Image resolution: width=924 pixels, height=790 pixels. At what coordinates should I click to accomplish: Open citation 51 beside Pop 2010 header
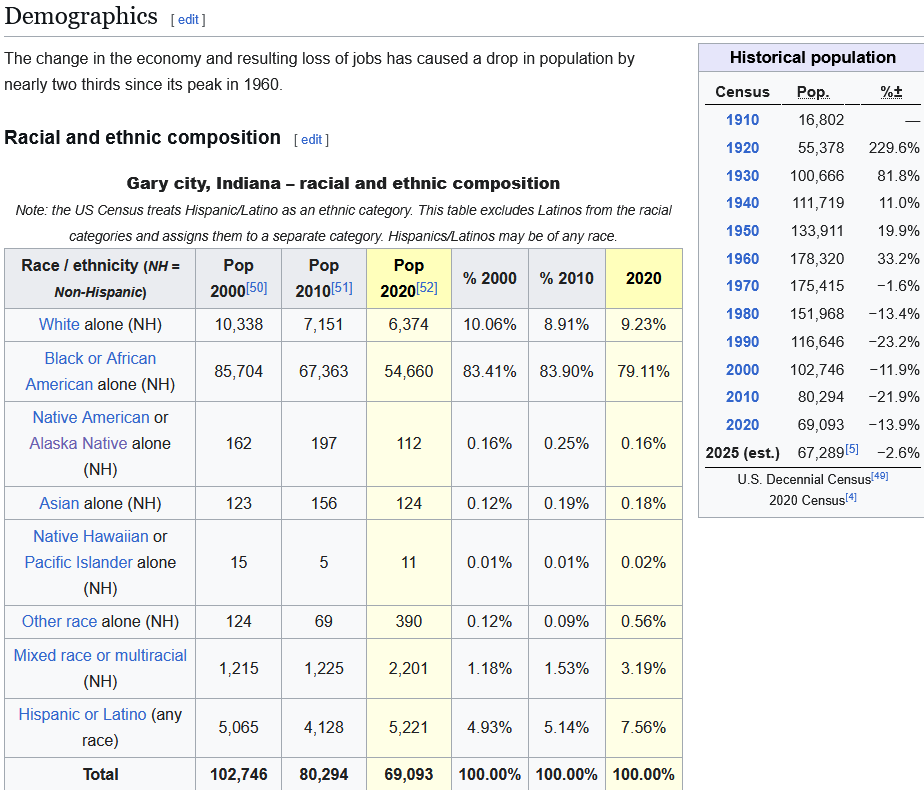coord(342,287)
